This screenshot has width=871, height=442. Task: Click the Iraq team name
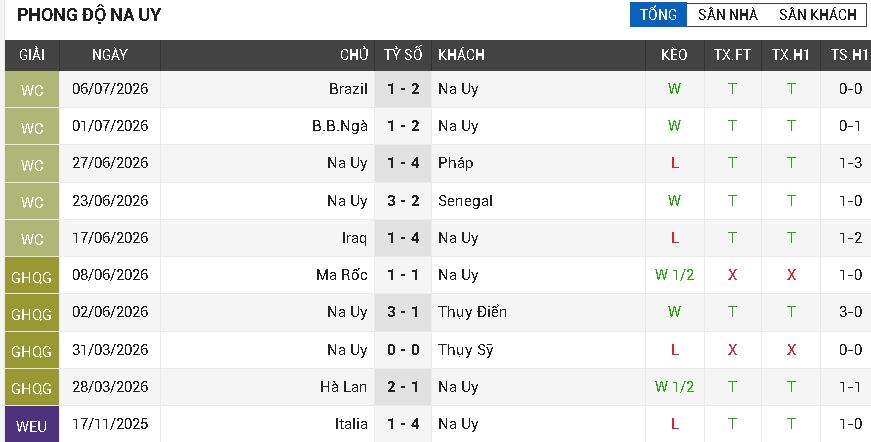pyautogui.click(x=354, y=238)
